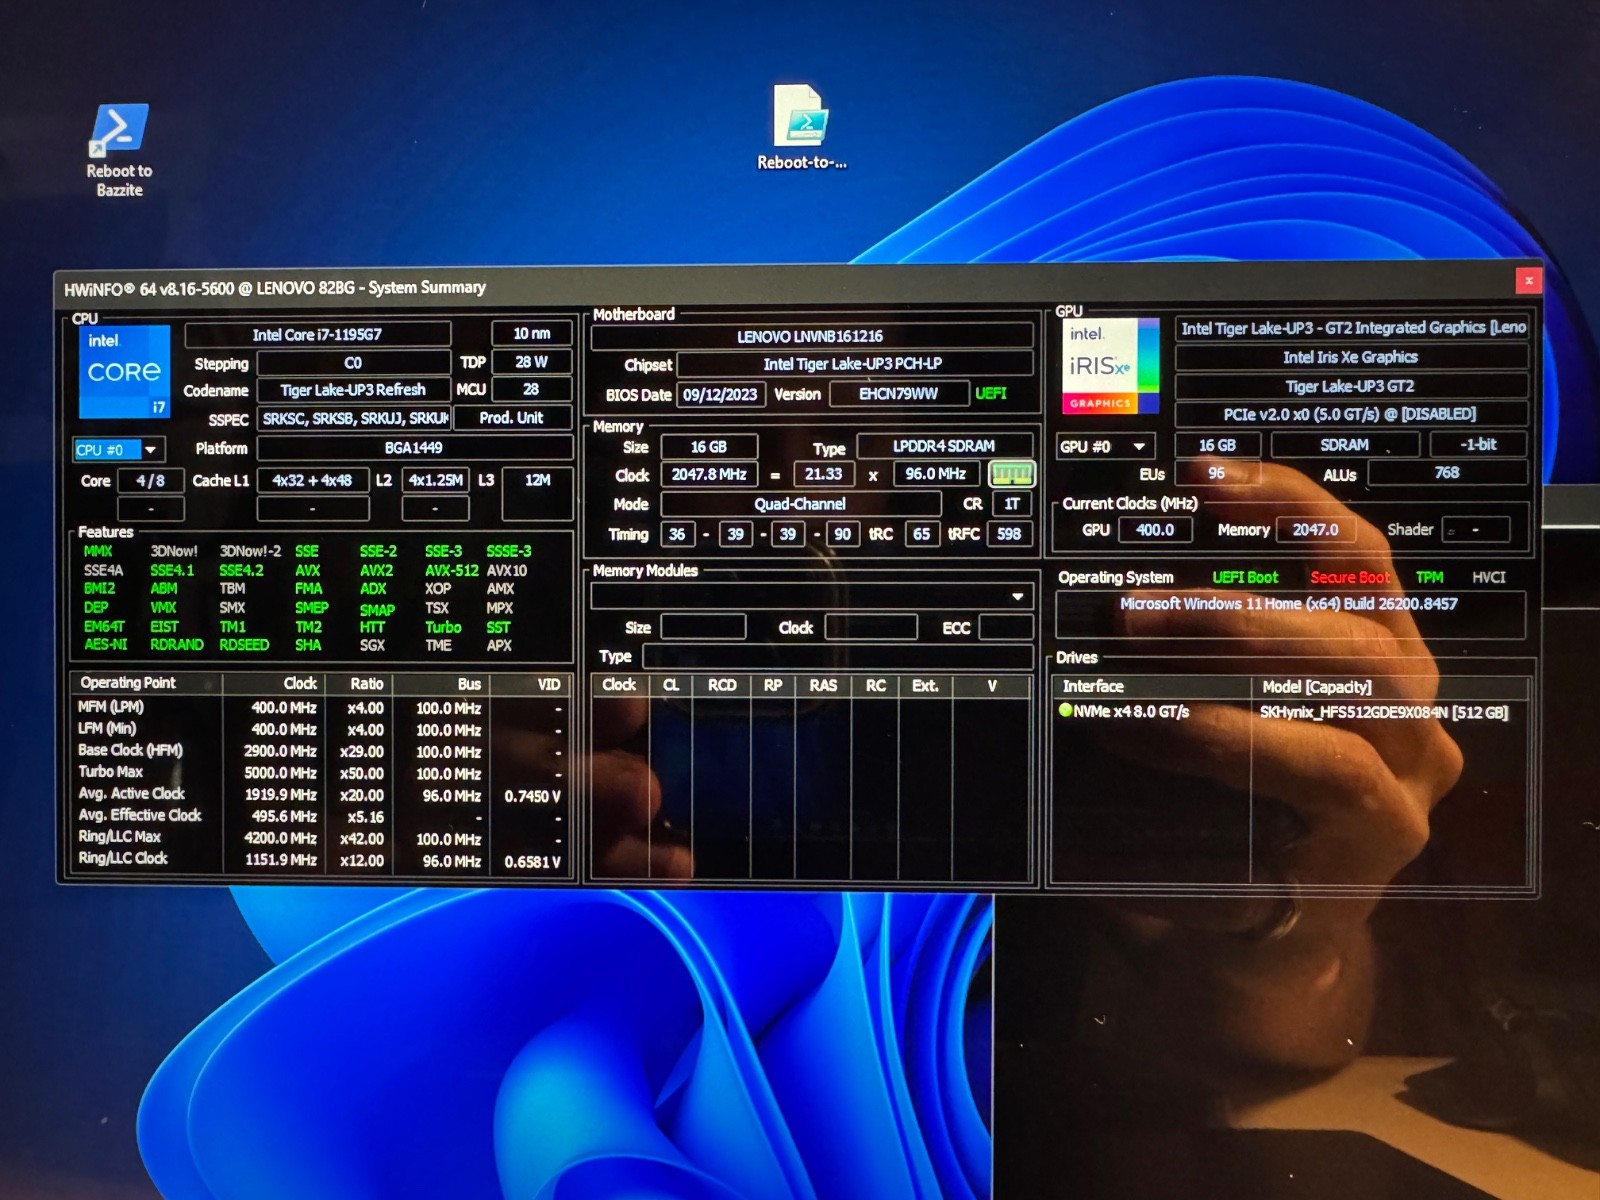The image size is (1600, 1200).
Task: Click the BGA1449 platform field
Action: [414, 448]
